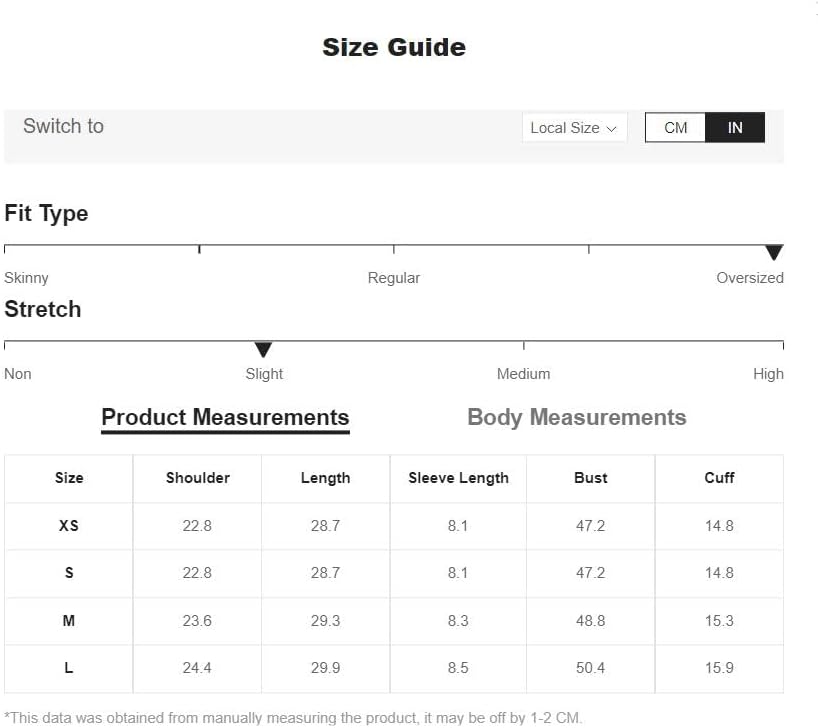This screenshot has width=818, height=728.
Task: Click the Cuff column header
Action: tap(719, 478)
